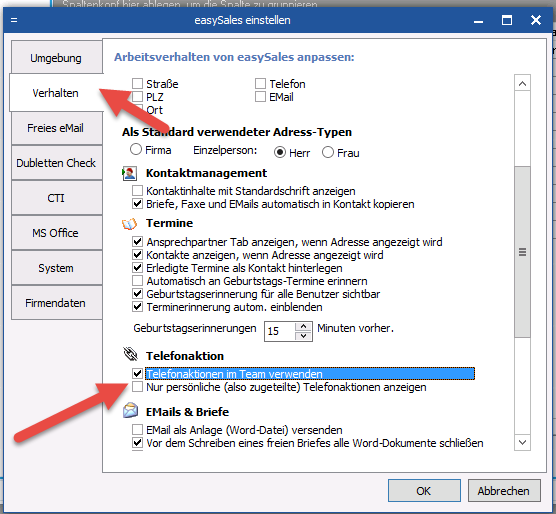Open the Dubletten Check tab

point(56,163)
